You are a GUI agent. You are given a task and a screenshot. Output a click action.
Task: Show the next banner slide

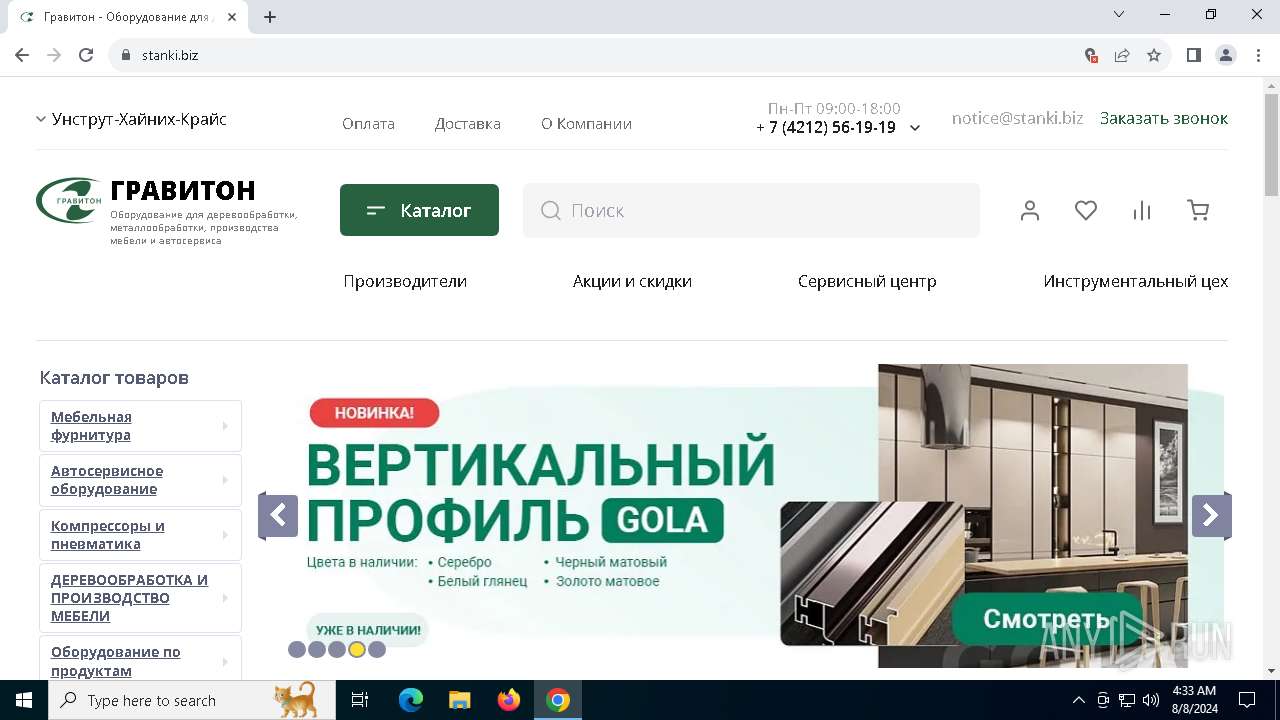pos(1211,516)
